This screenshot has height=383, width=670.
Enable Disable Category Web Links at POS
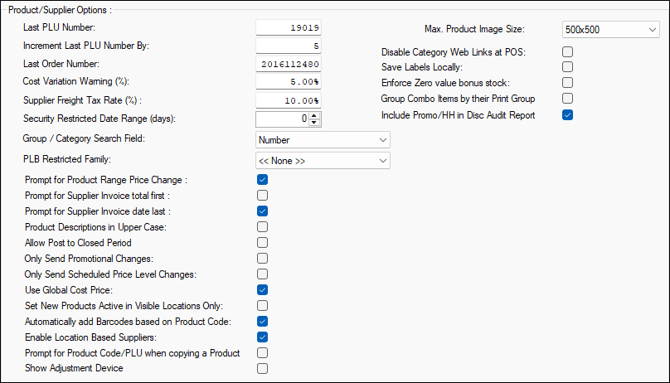567,52
